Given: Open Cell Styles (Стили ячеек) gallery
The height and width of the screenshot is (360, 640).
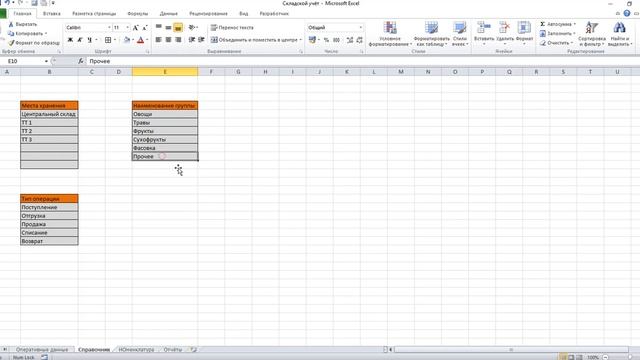Looking at the screenshot, I should pos(460,34).
